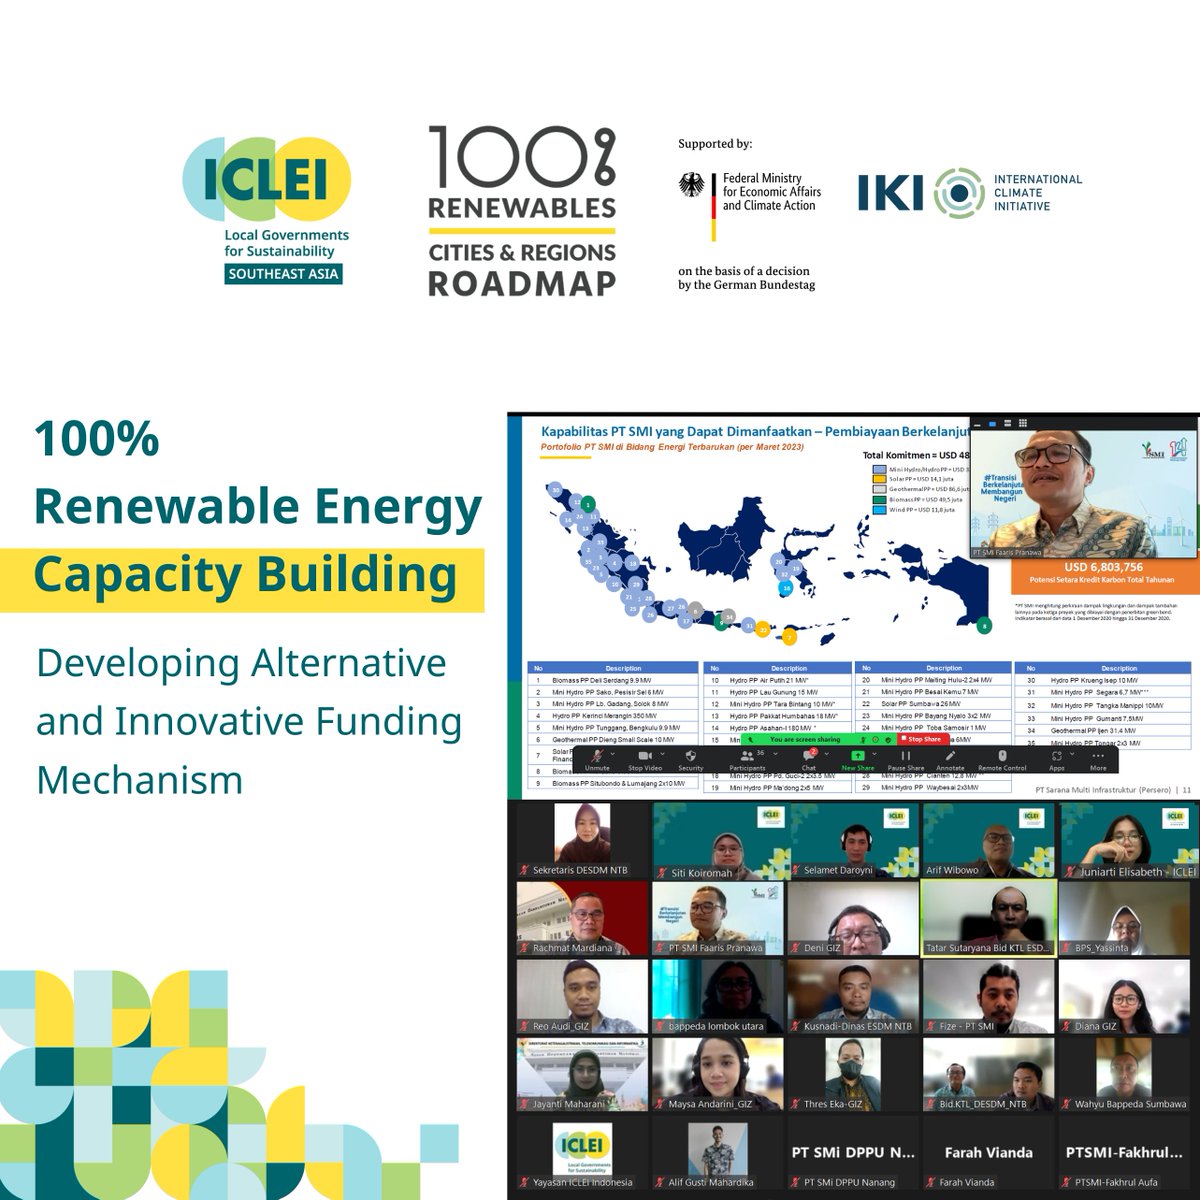Viewport: 1200px width, 1200px height.
Task: Select the Wahyu Bappeda Sumbawa video tile
Action: pyautogui.click(x=1124, y=1075)
